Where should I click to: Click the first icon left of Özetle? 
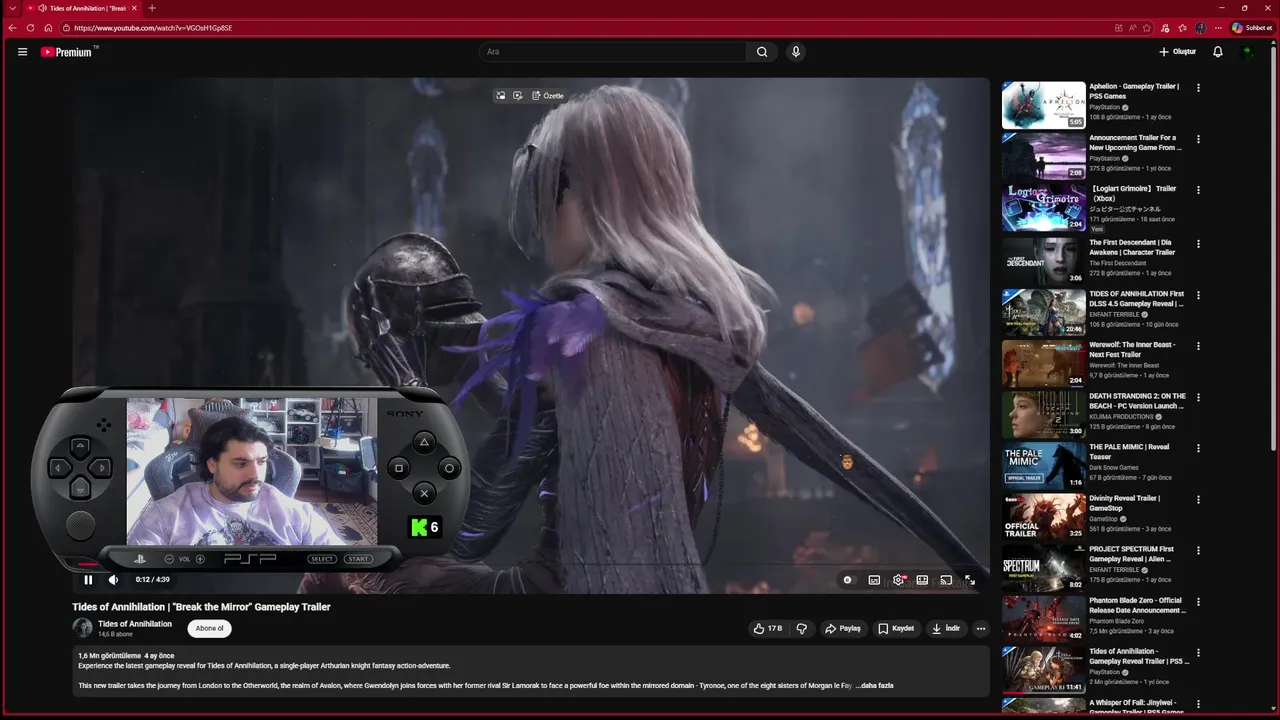click(501, 96)
